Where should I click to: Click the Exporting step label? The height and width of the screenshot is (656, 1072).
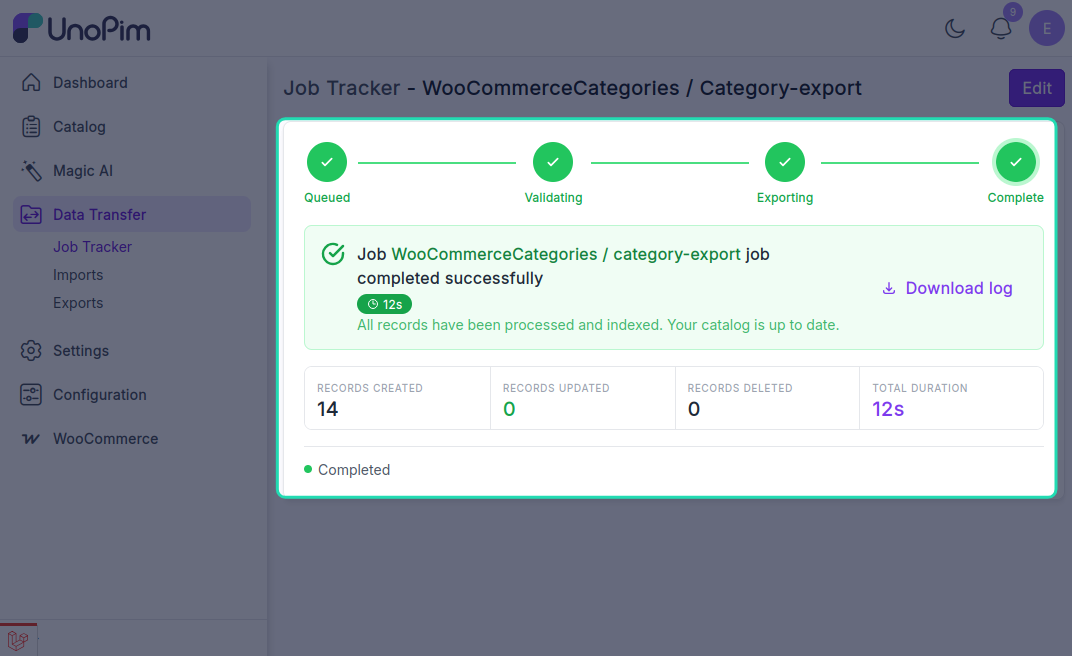[785, 197]
